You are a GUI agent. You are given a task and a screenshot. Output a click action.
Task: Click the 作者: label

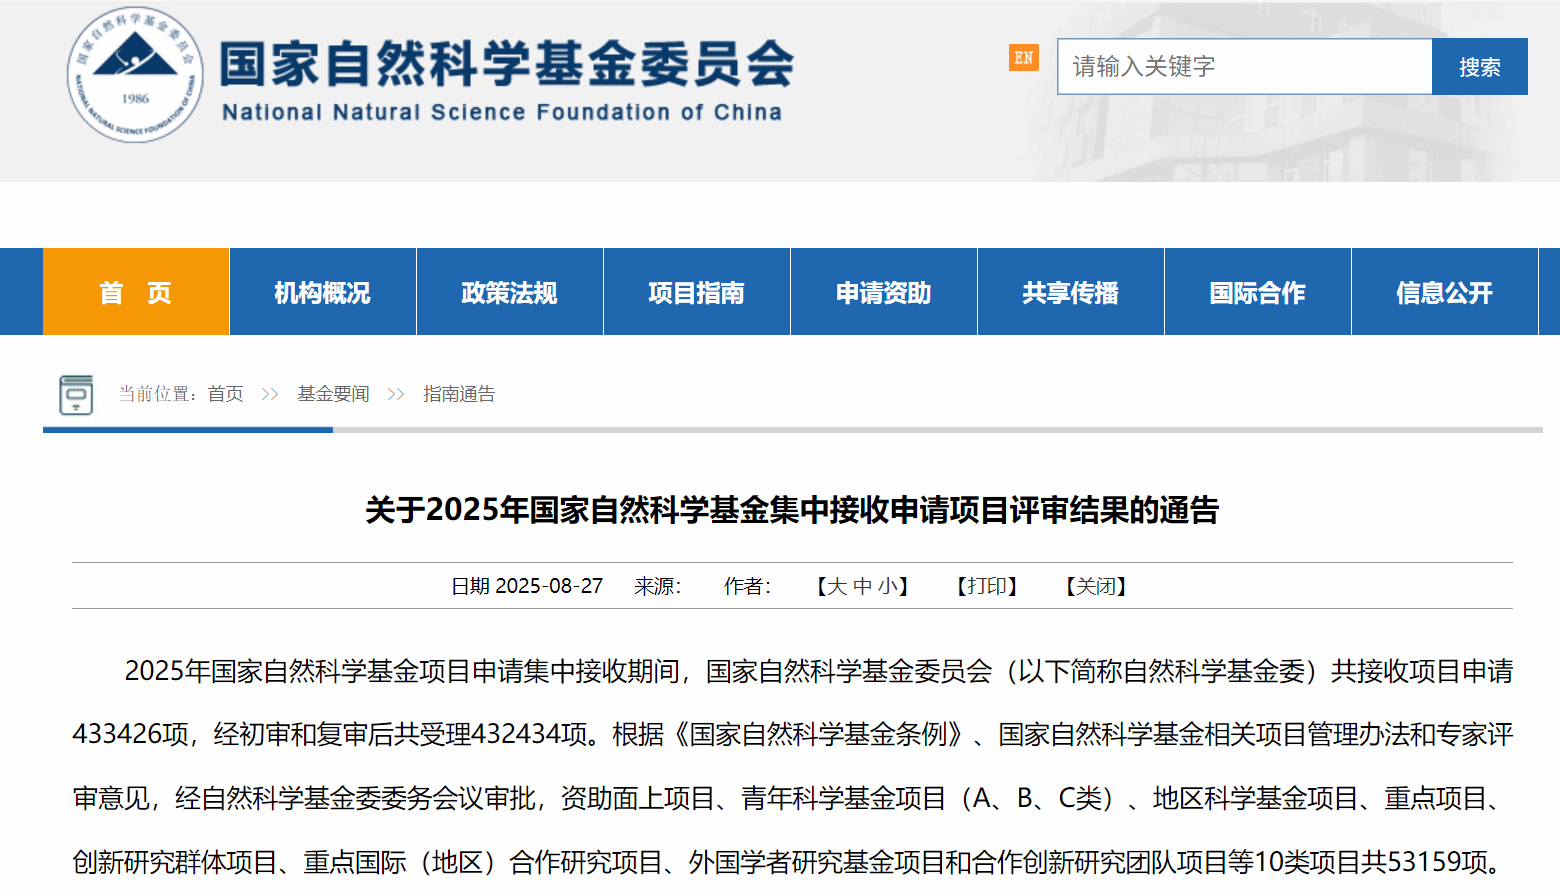coord(747,586)
